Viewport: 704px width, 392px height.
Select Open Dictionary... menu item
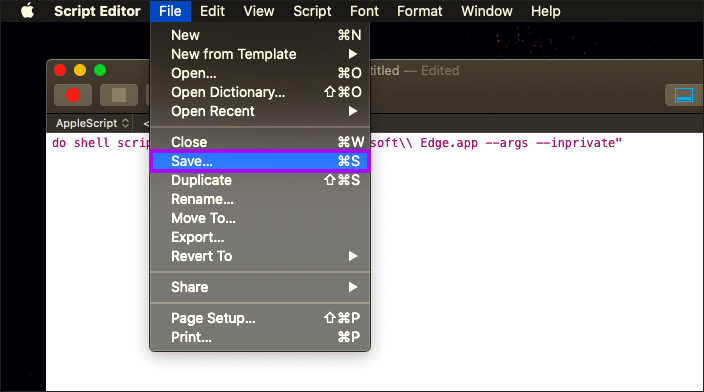[260, 92]
